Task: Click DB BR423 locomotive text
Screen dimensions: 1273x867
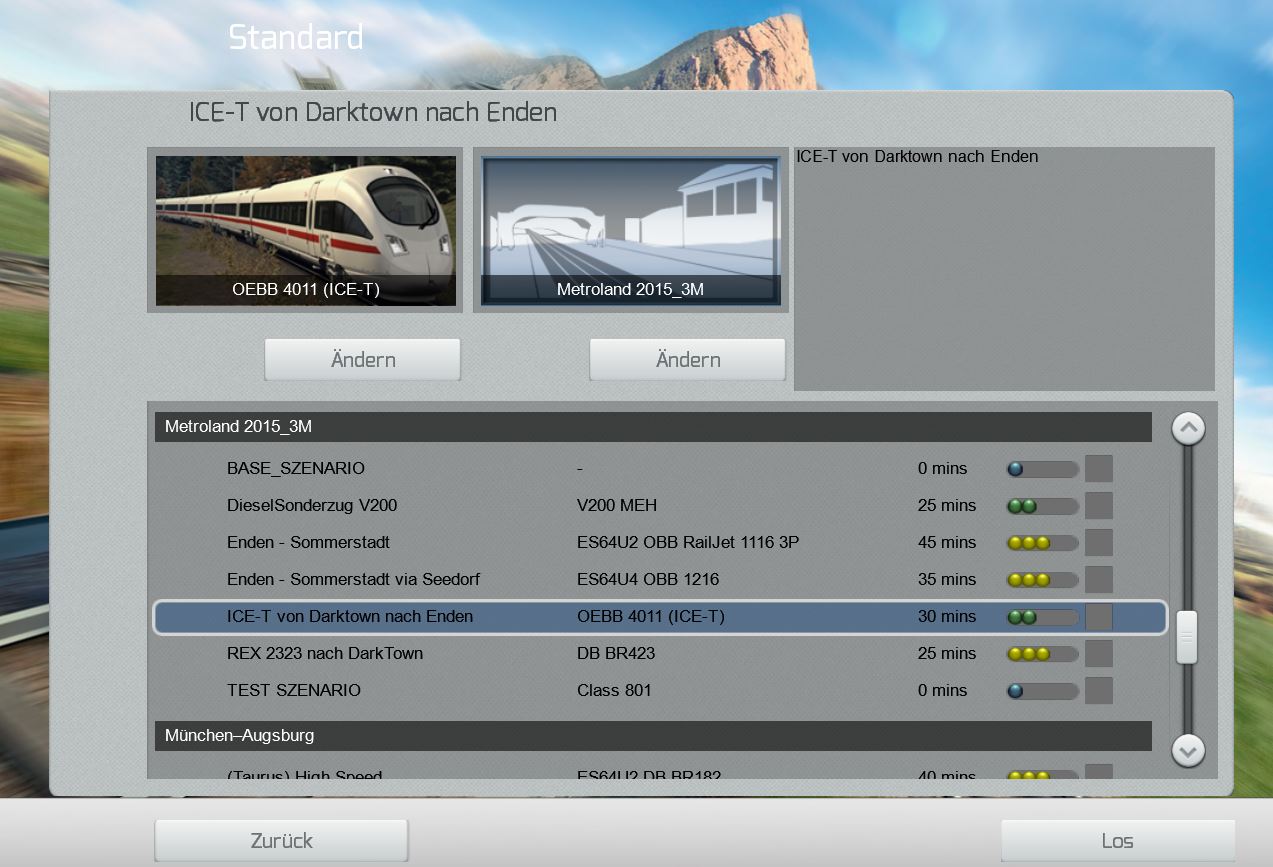Action: click(616, 653)
